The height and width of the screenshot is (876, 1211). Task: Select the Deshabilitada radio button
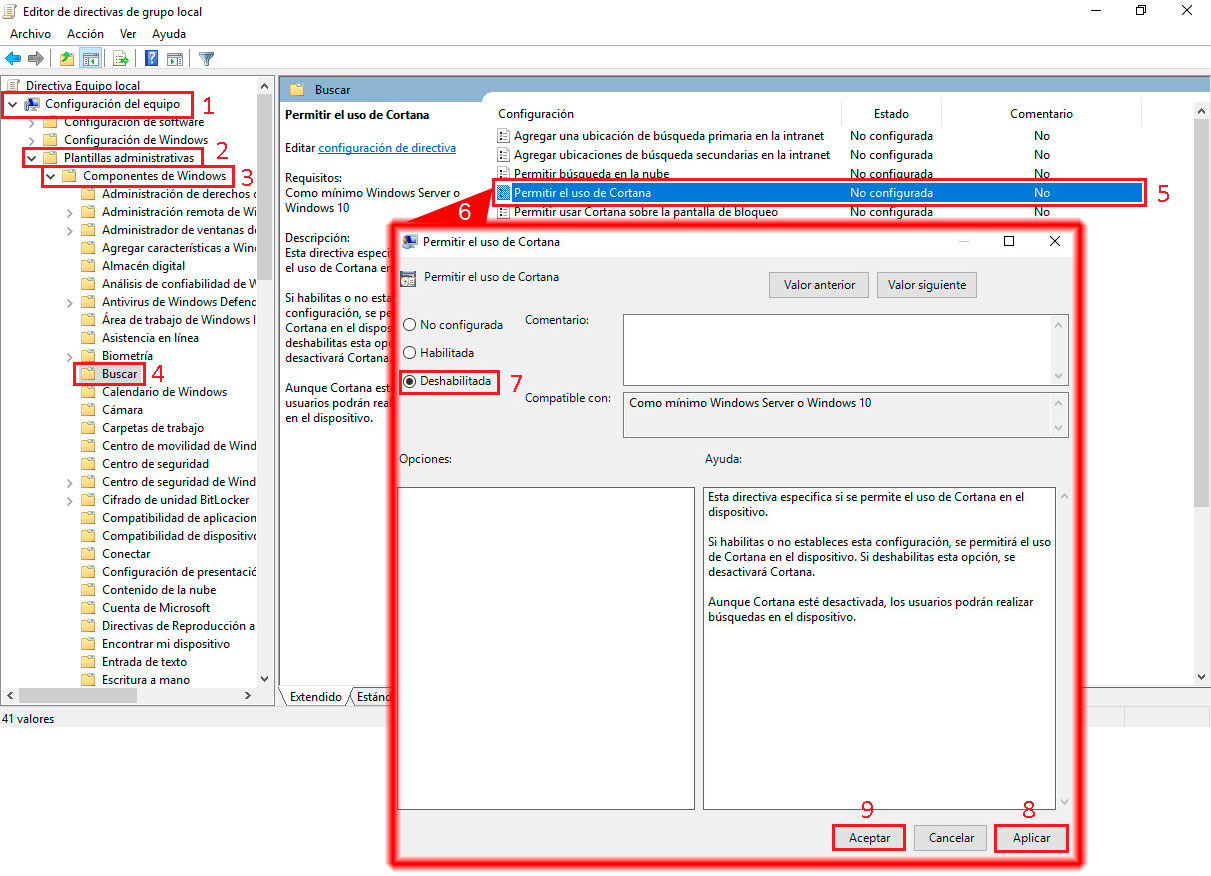coord(410,382)
